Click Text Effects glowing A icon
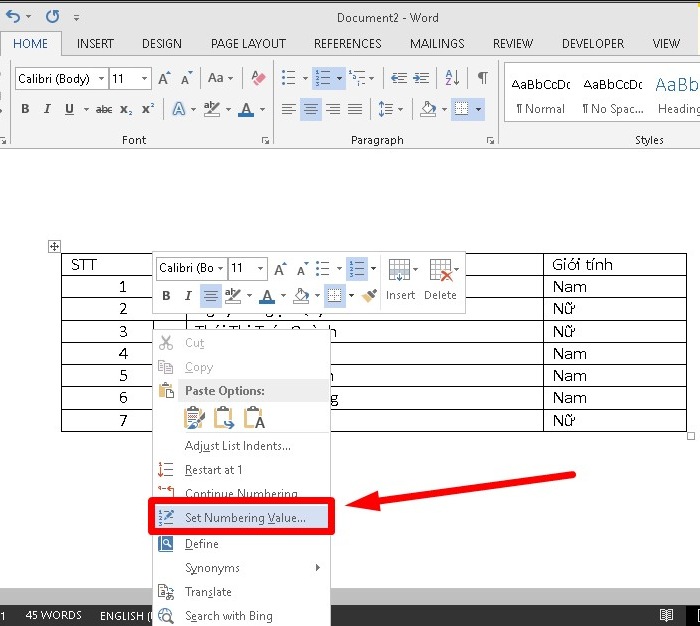700x626 pixels. pos(179,109)
